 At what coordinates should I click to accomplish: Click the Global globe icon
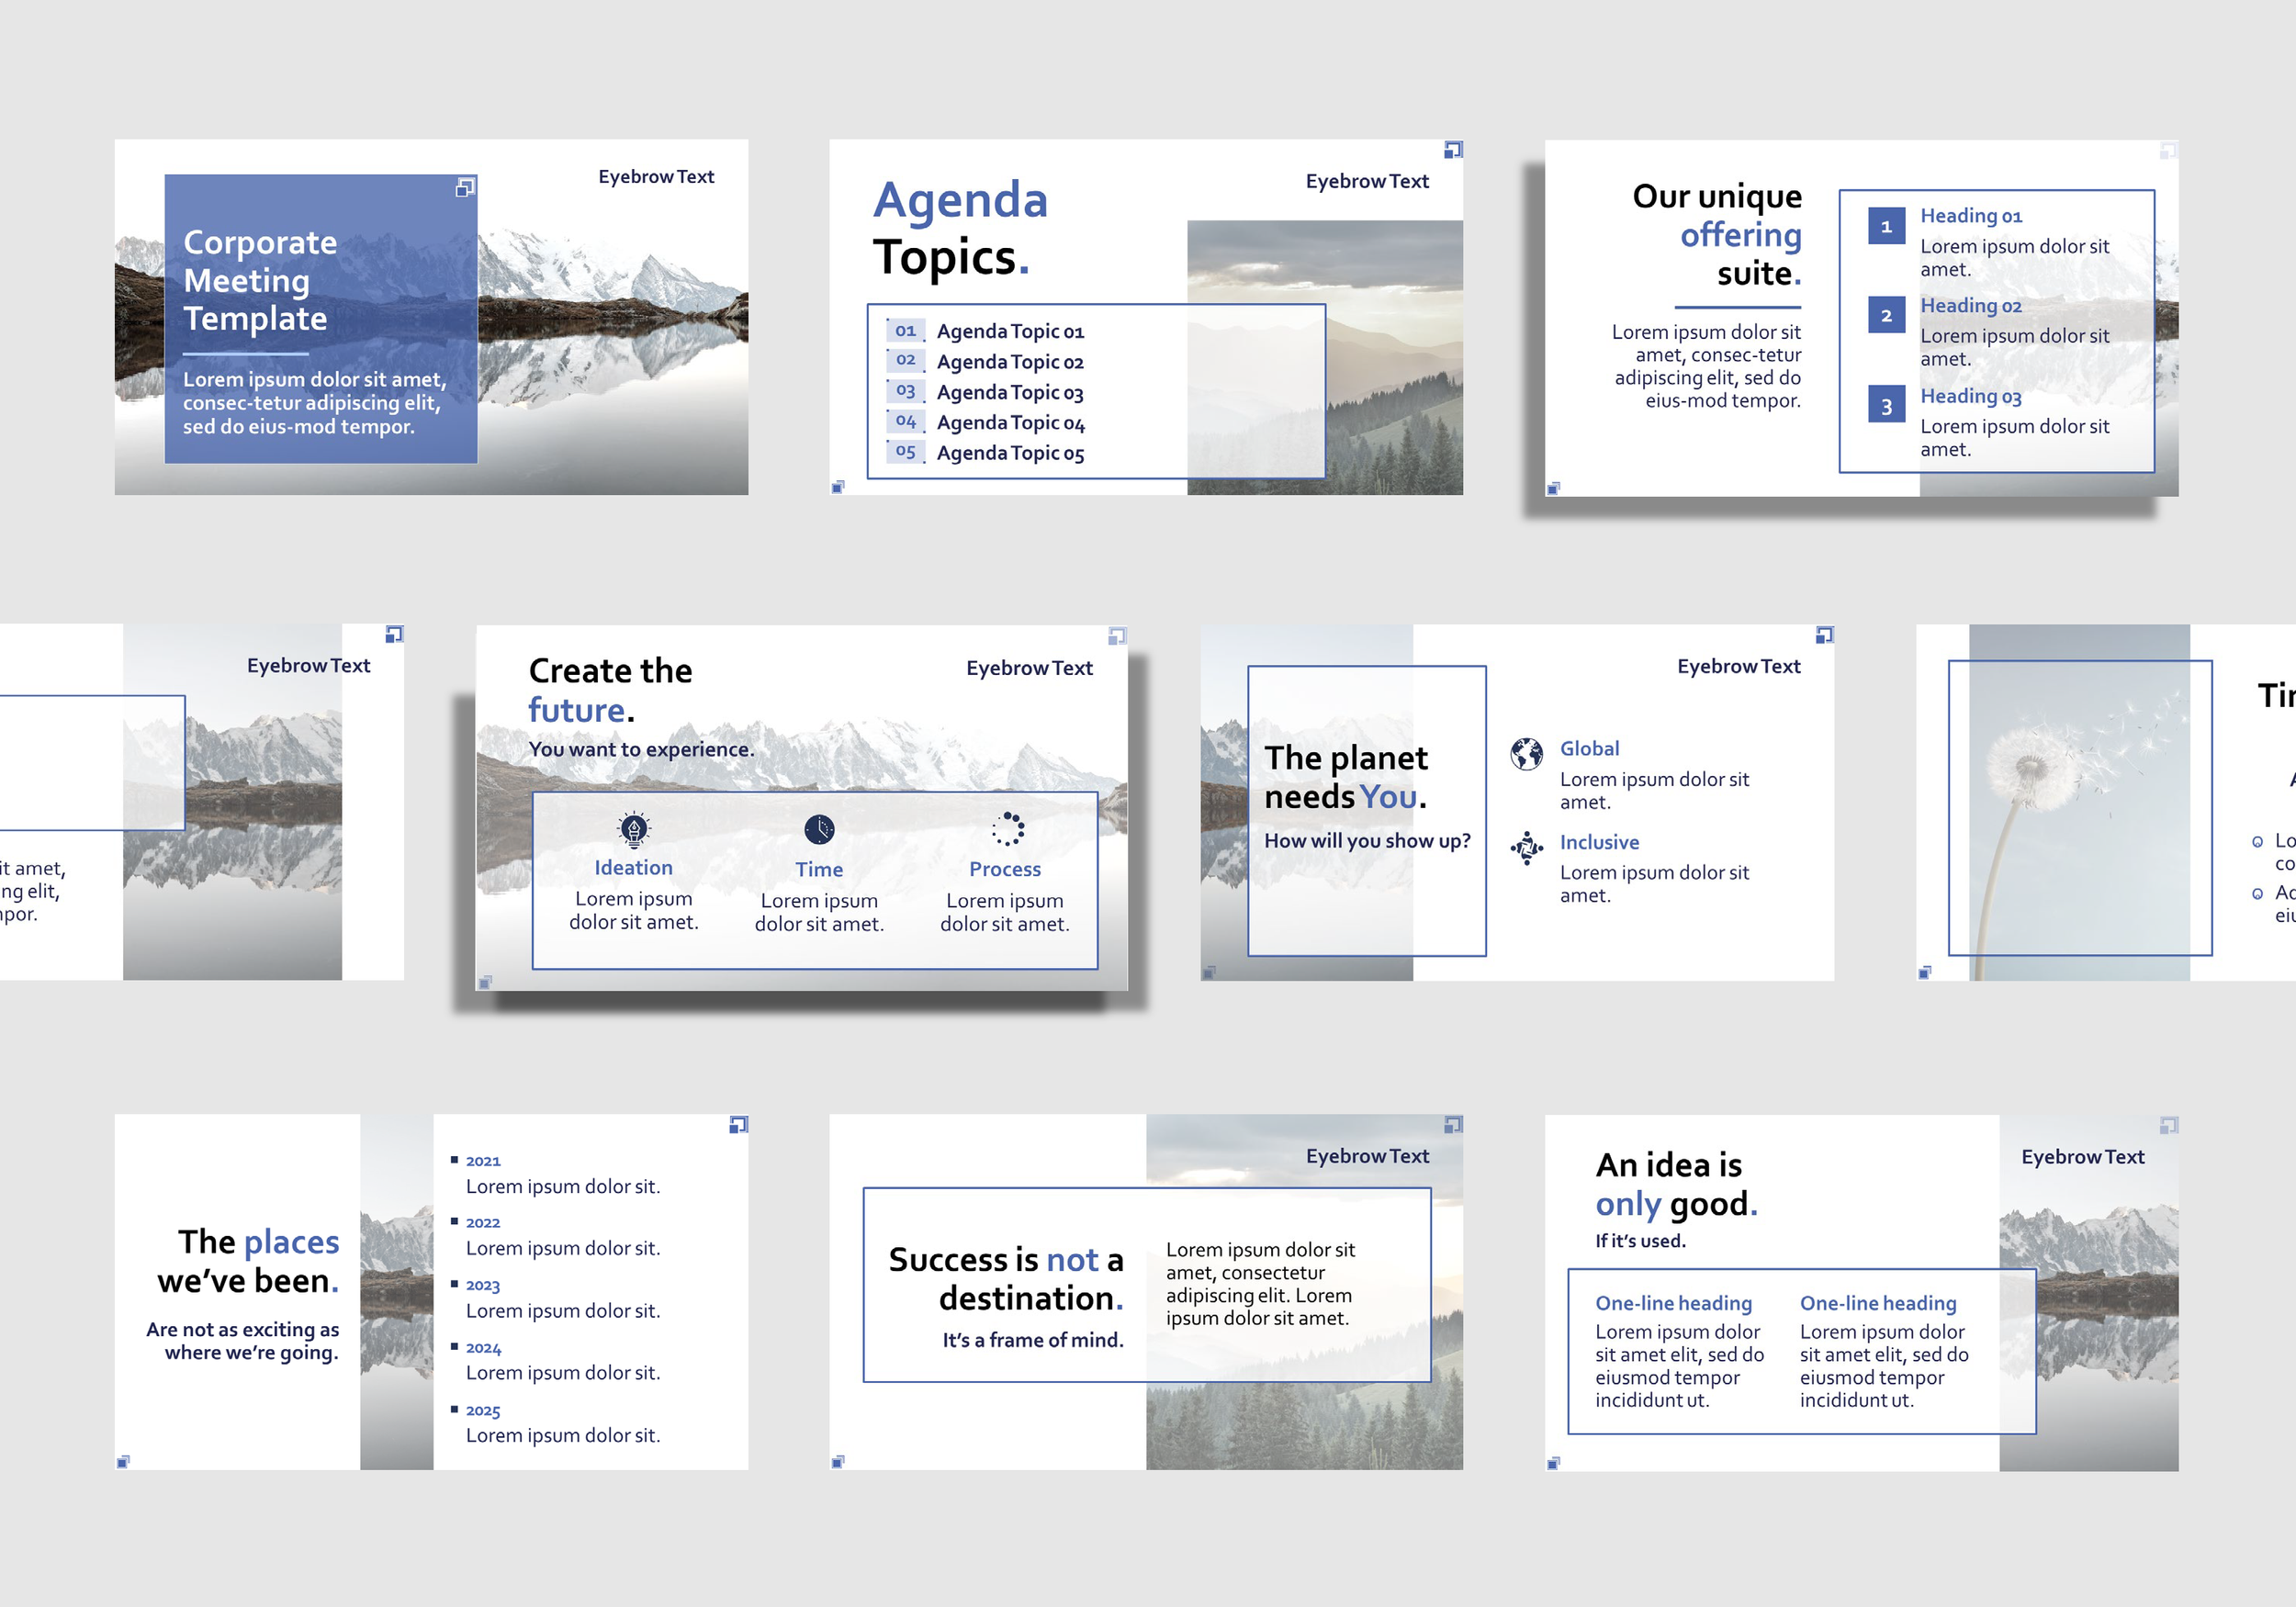click(x=1526, y=753)
